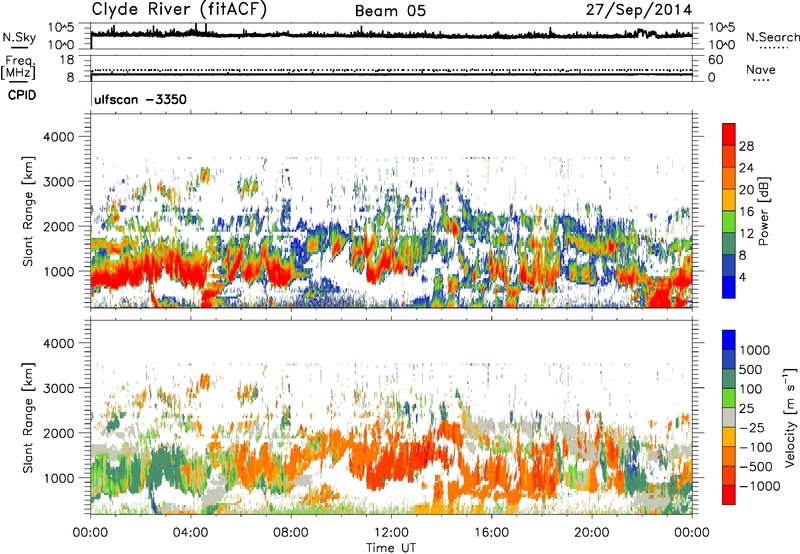Click the "08:00" time axis tick

[x=291, y=533]
